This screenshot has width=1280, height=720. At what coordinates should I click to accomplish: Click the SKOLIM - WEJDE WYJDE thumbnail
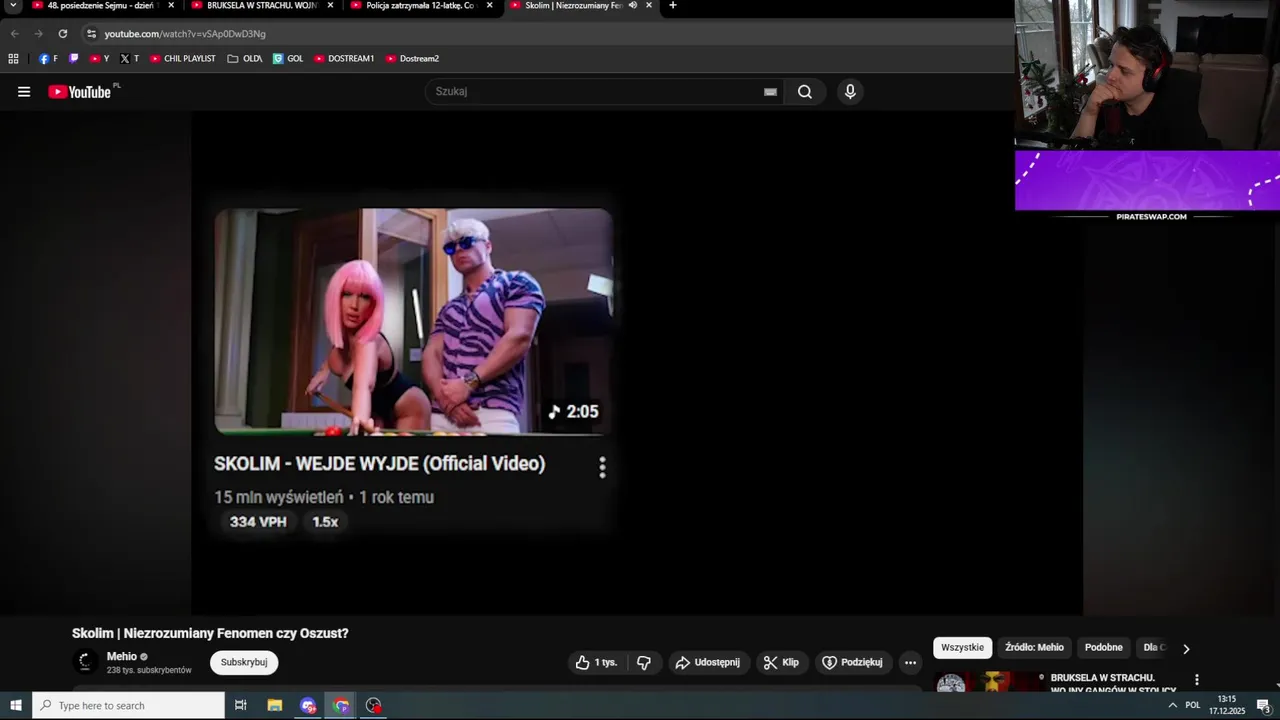pos(413,321)
